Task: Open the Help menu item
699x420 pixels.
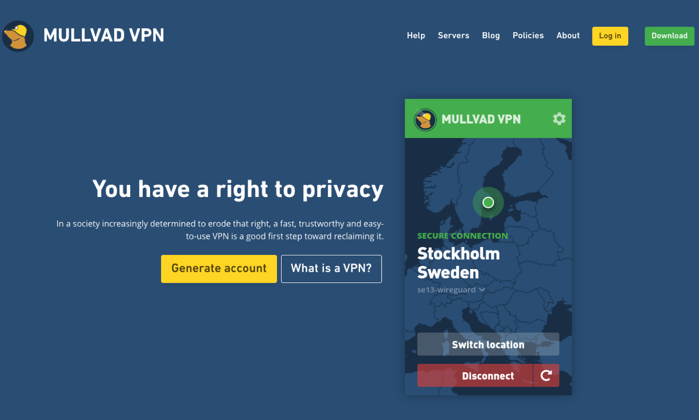Action: (x=416, y=36)
